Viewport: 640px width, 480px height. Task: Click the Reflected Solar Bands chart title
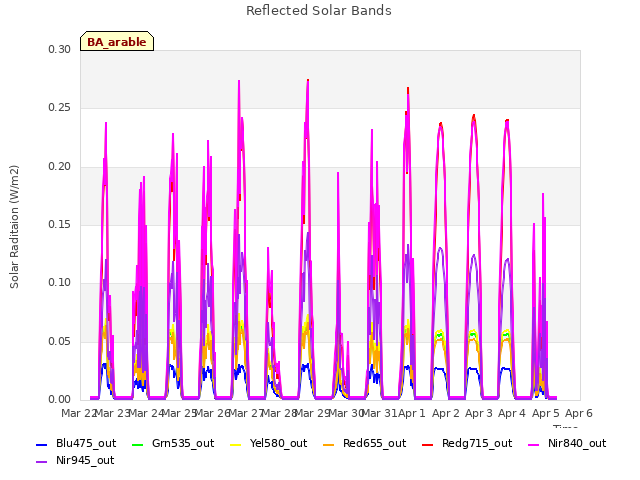(x=319, y=11)
